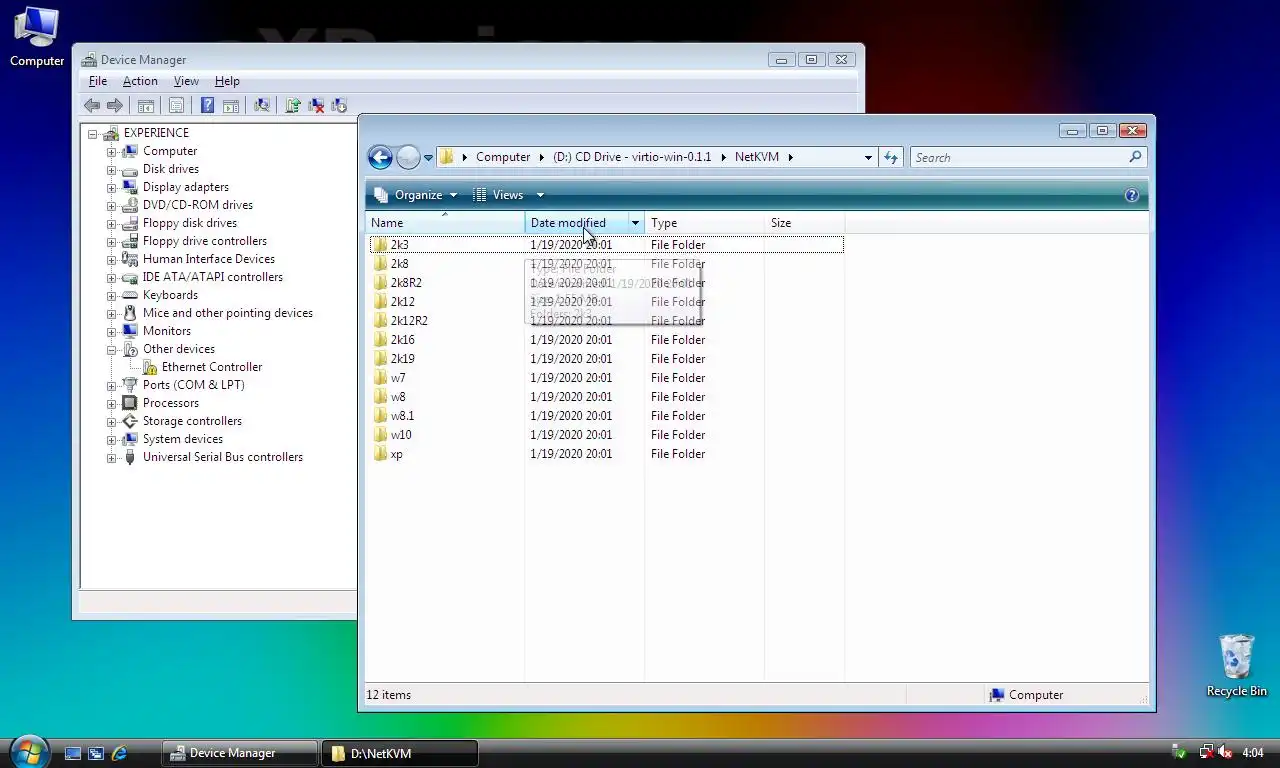Sort by Size column header
Image resolution: width=1280 pixels, height=768 pixels.
[x=804, y=223]
